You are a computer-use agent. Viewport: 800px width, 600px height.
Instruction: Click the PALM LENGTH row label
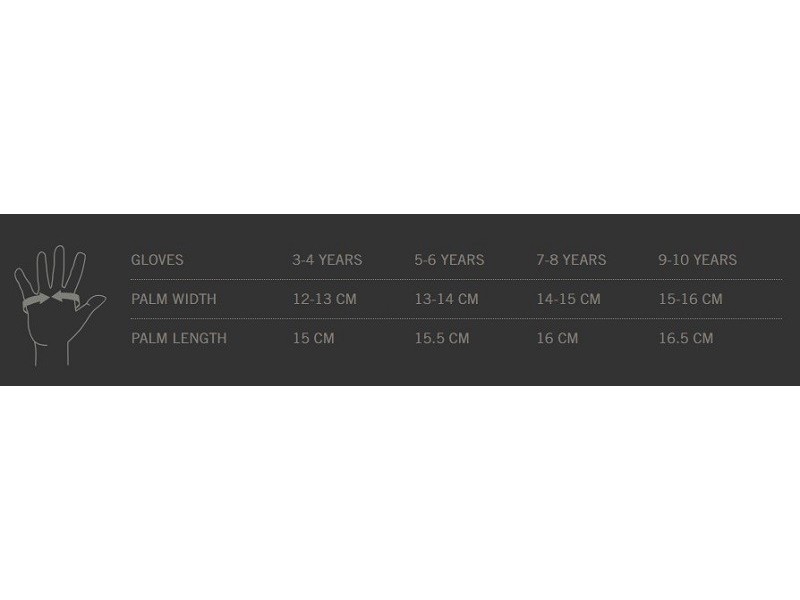click(179, 338)
